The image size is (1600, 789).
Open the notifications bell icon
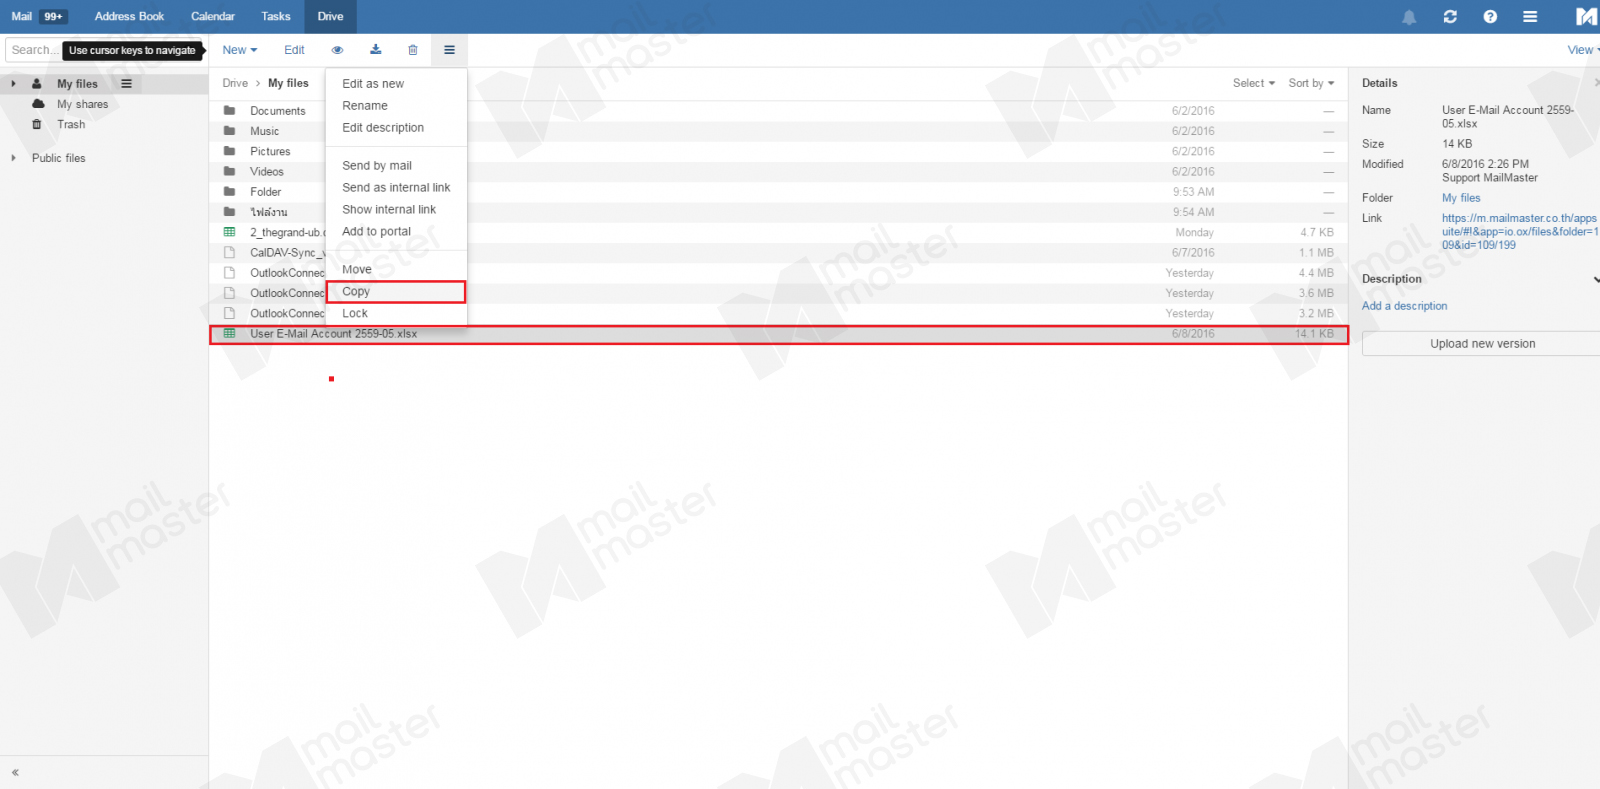point(1409,17)
